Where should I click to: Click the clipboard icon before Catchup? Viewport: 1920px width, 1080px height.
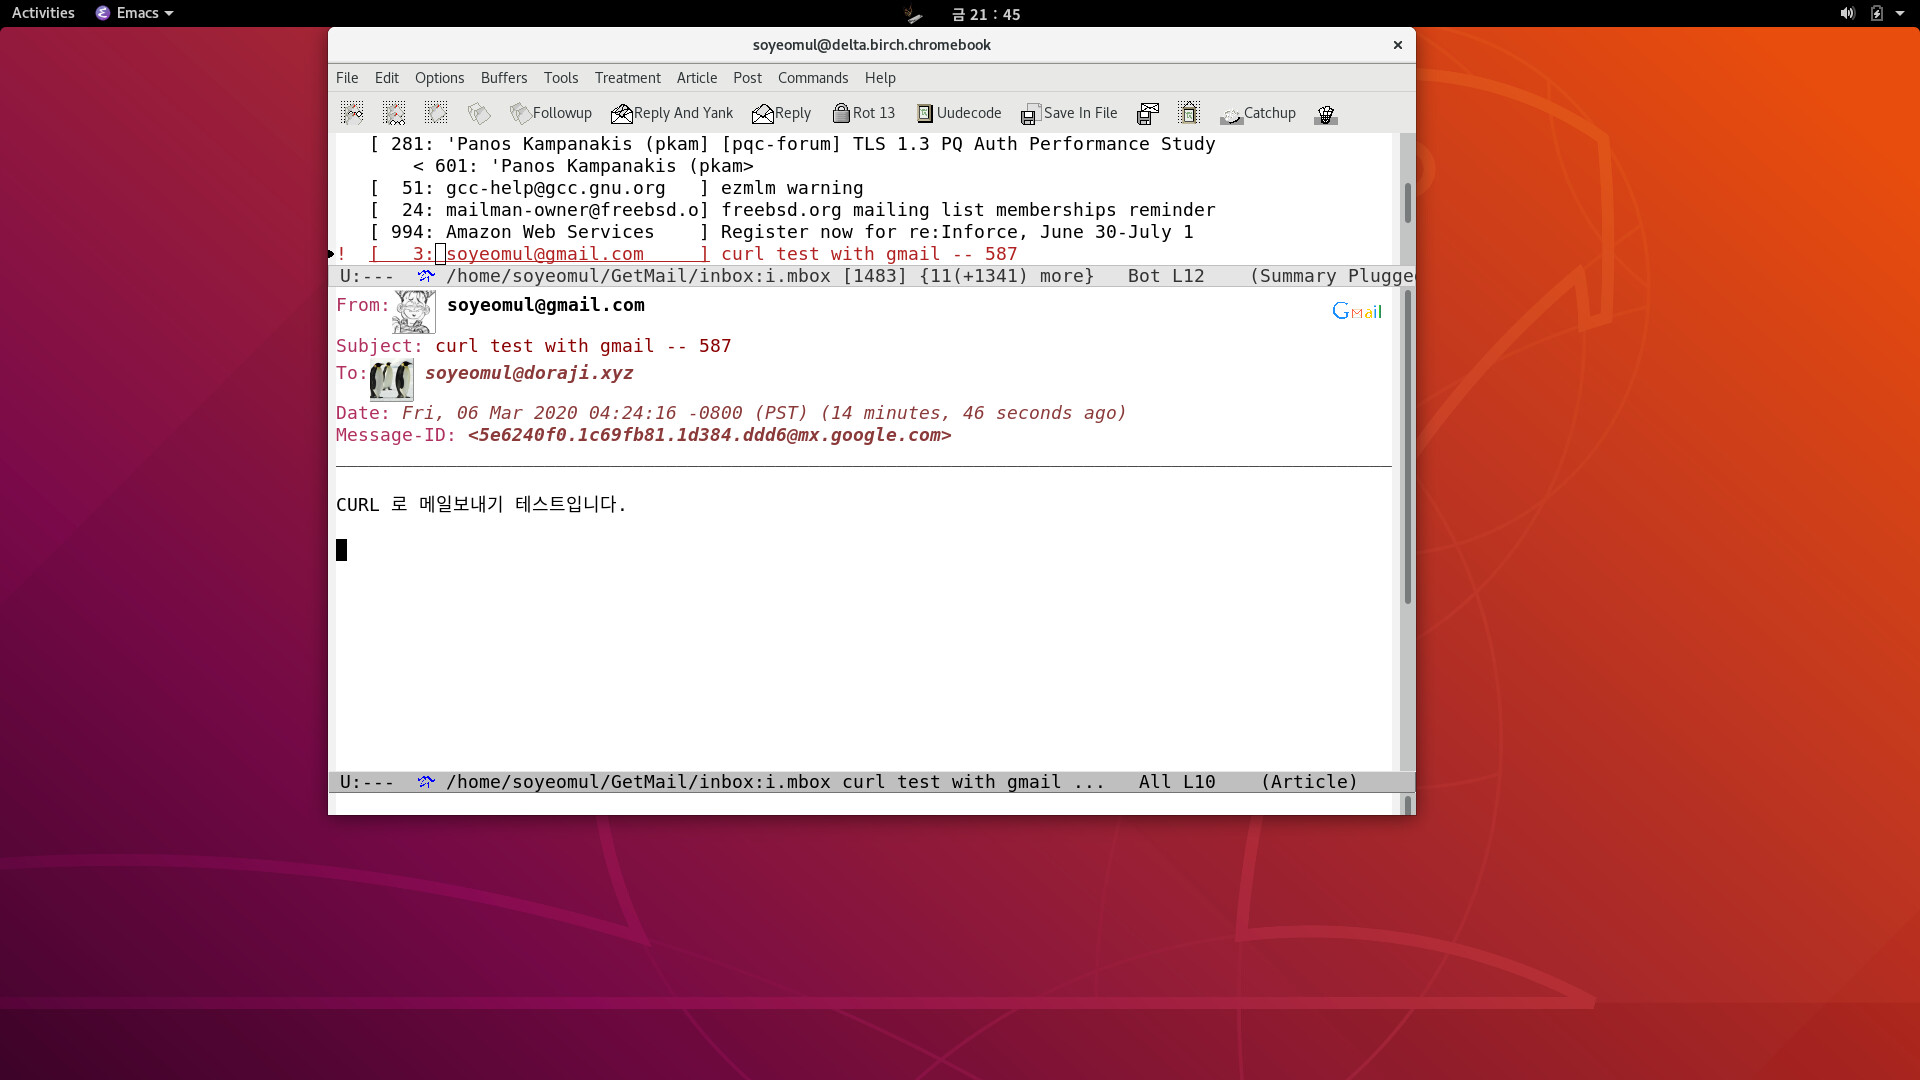[x=1189, y=113]
